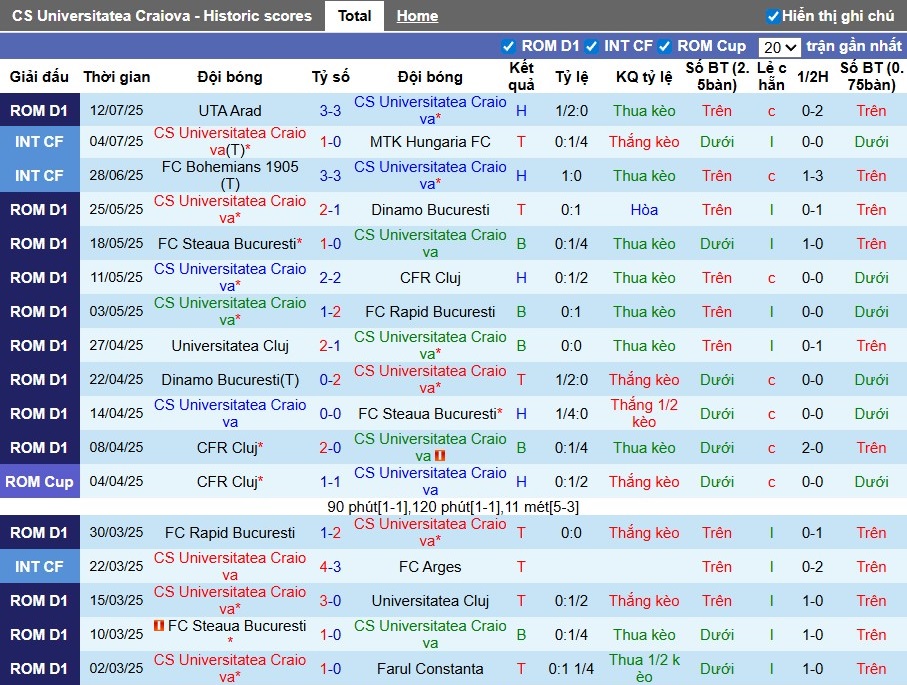Viewport: 907px width, 685px height.
Task: Switch to the Total tab
Action: 354,16
